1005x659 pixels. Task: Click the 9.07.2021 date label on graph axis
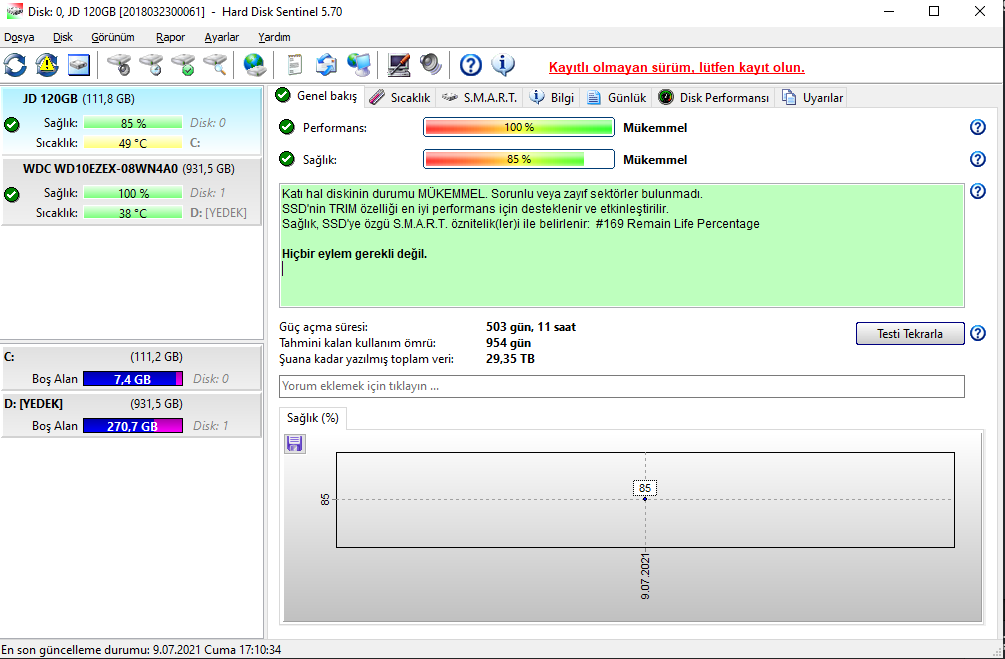click(645, 576)
